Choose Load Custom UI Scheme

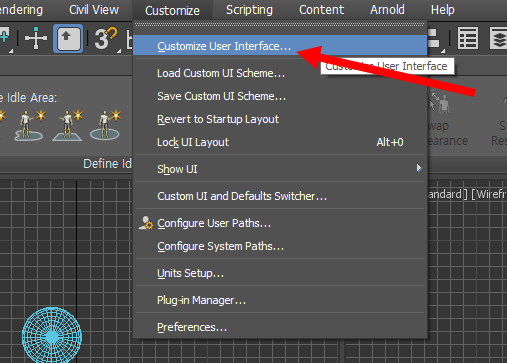tap(280, 73)
